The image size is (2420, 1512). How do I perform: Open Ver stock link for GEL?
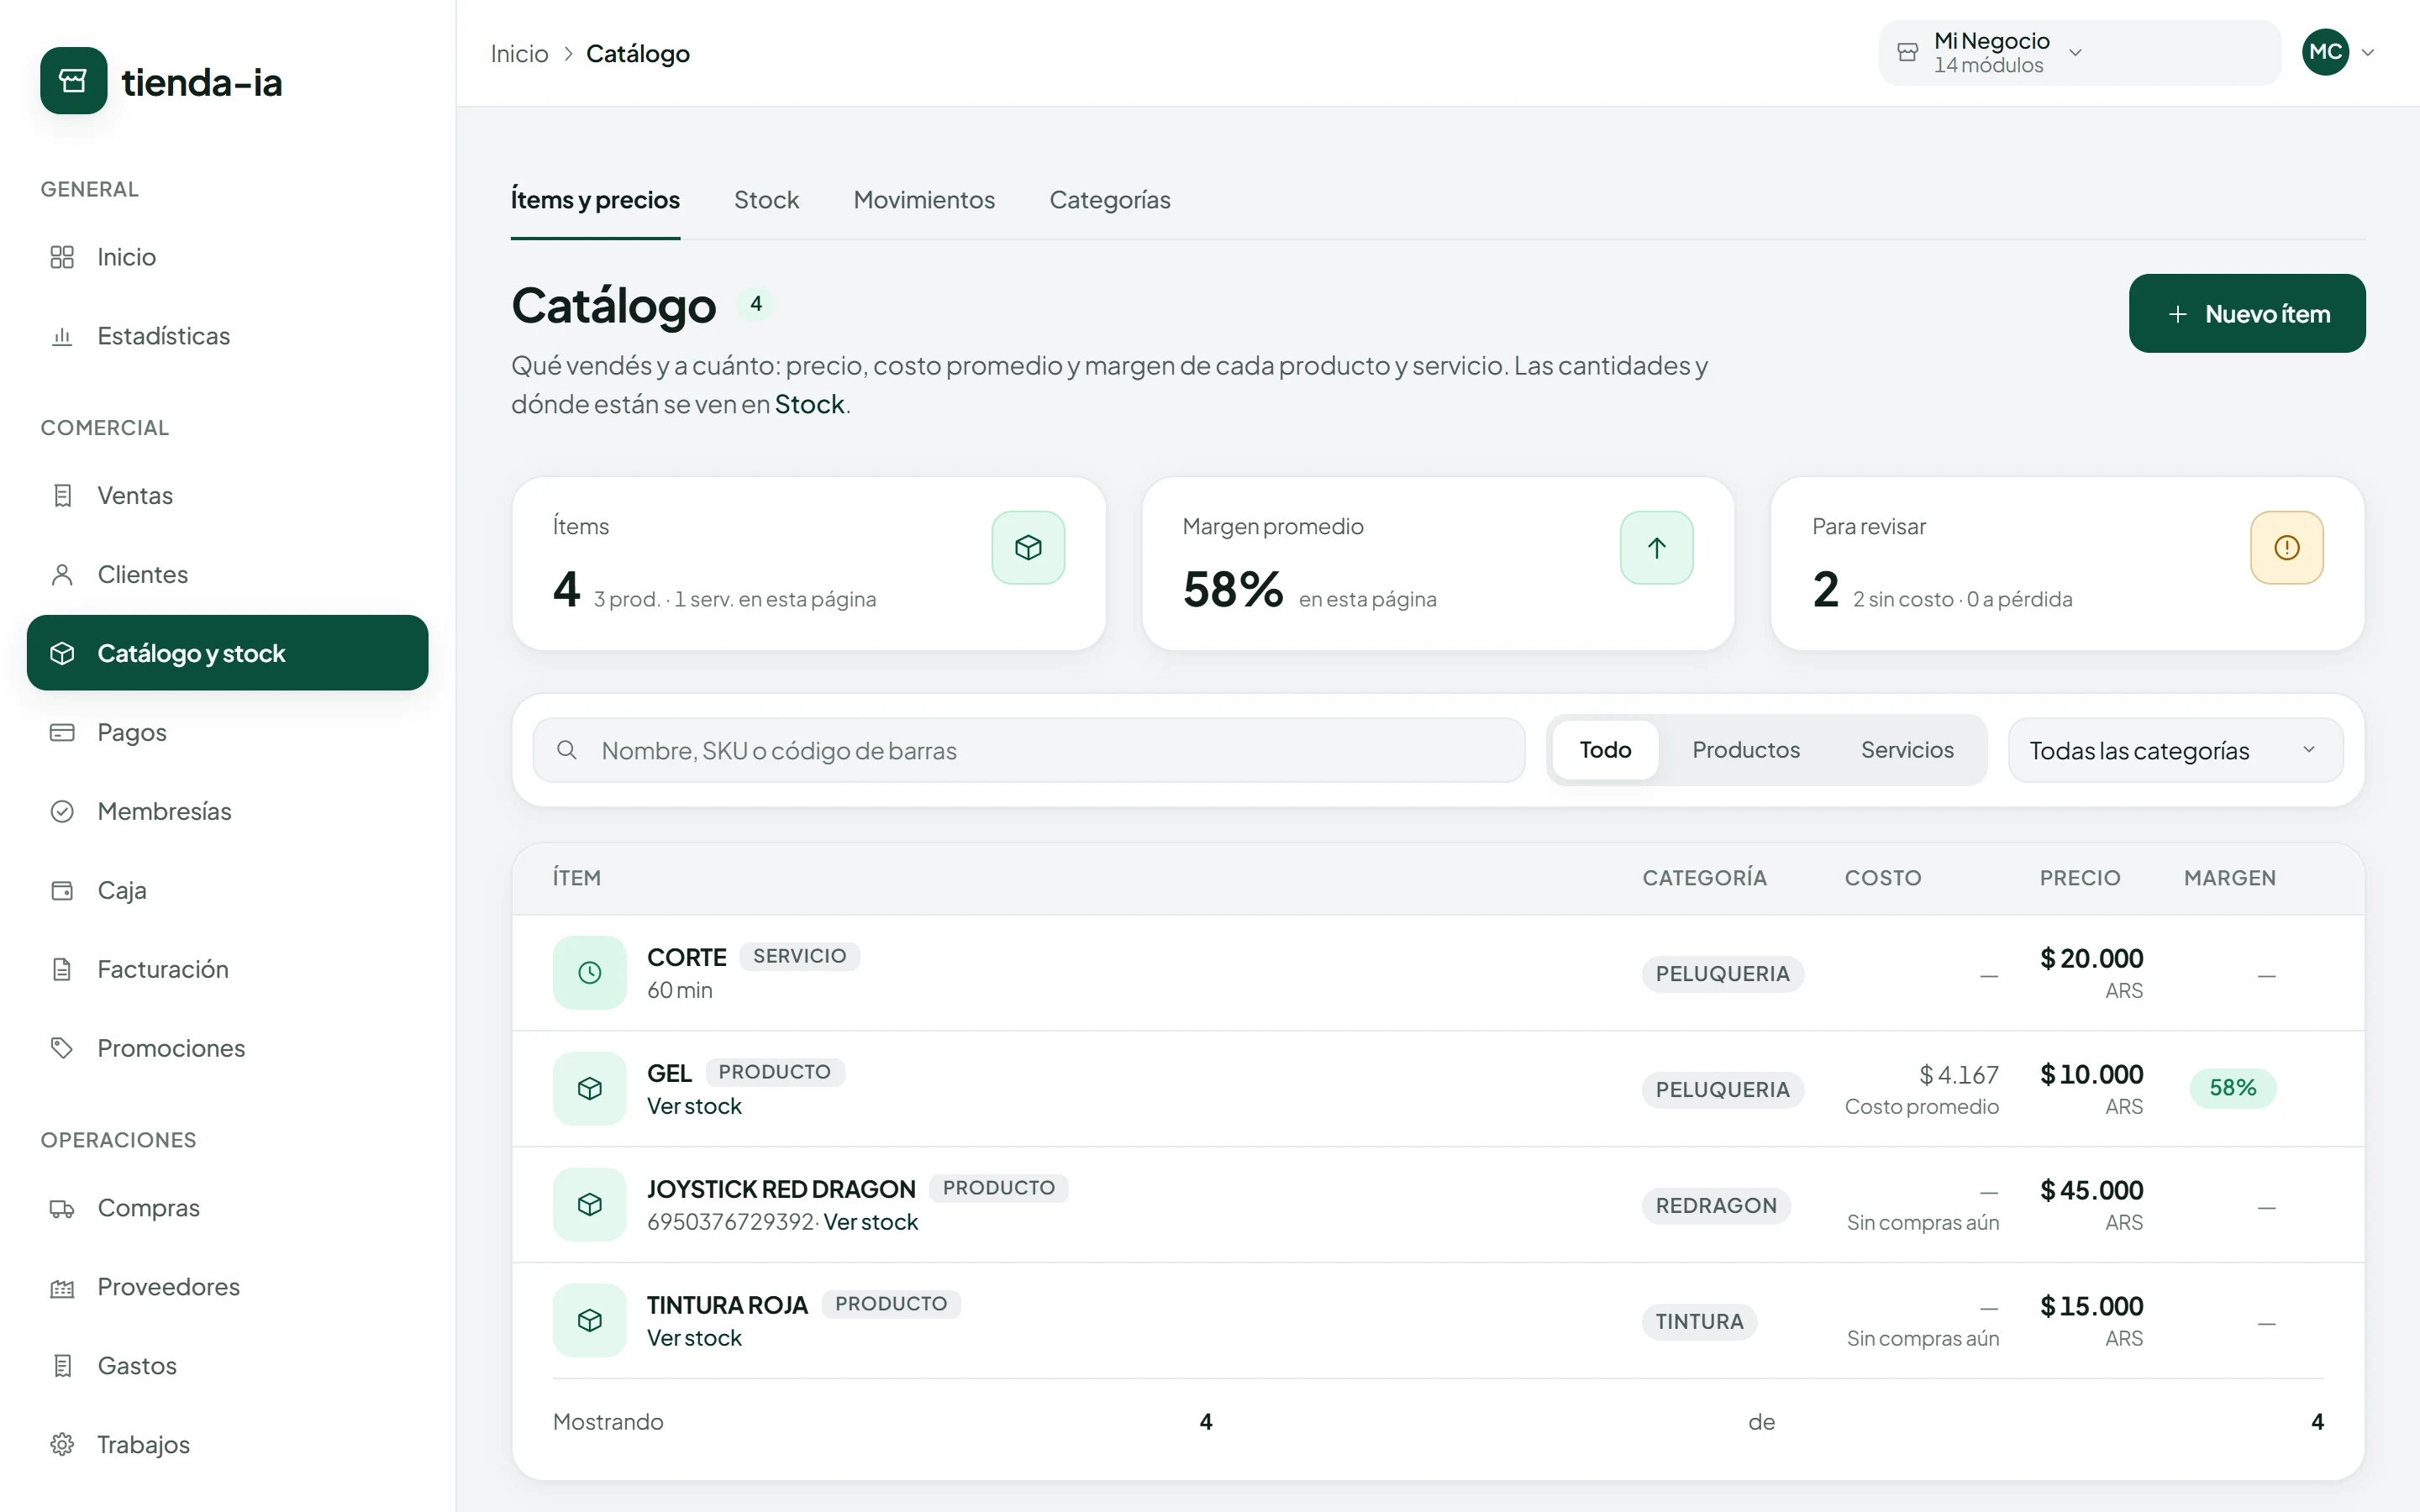click(694, 1106)
